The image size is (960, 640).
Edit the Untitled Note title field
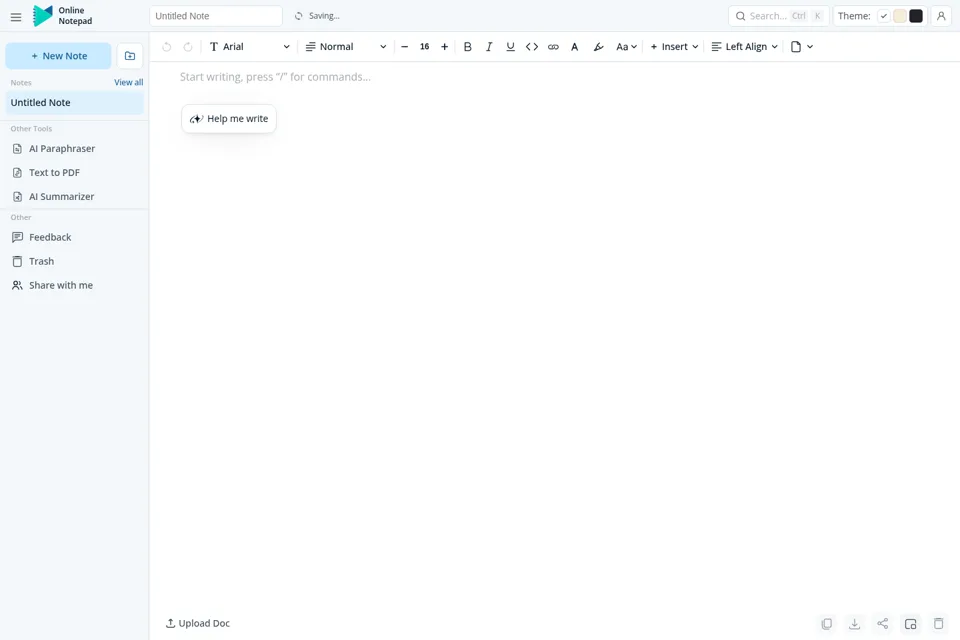(x=216, y=16)
